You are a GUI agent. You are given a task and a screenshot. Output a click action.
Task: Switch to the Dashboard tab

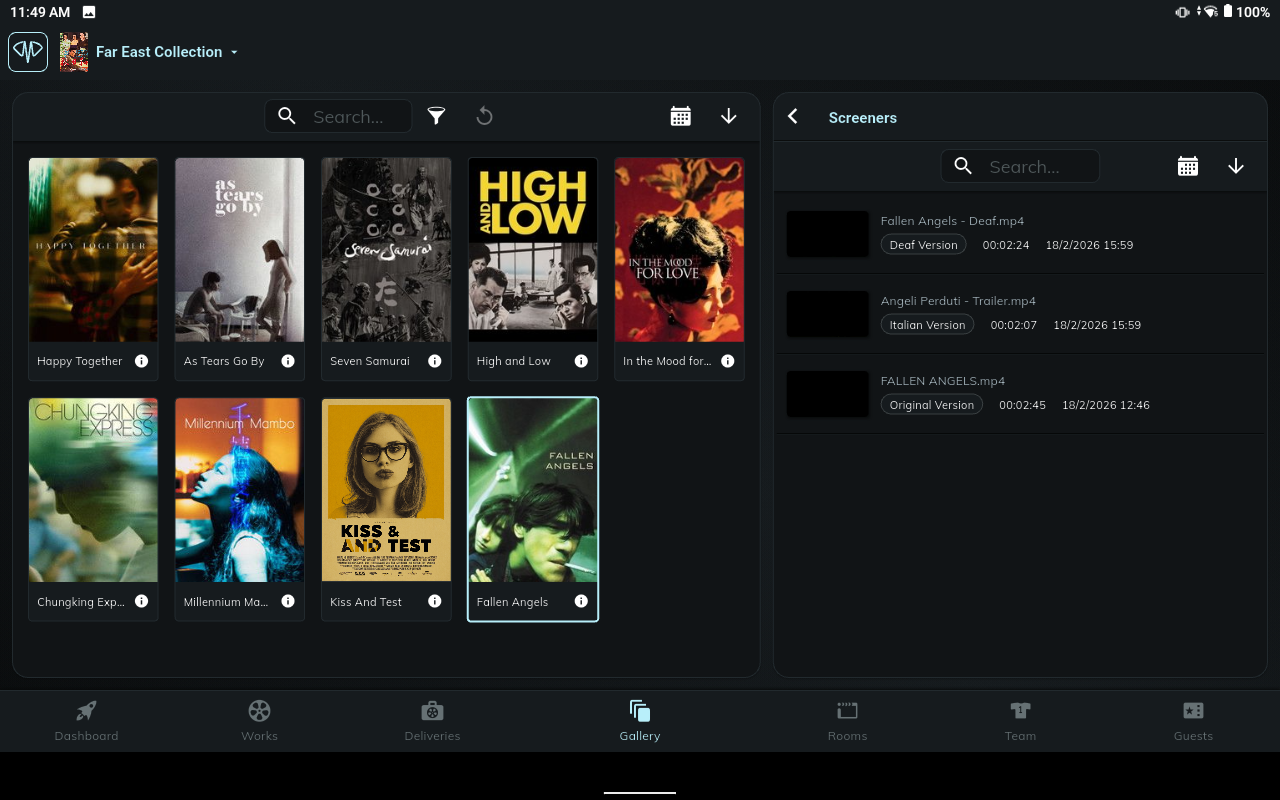87,721
